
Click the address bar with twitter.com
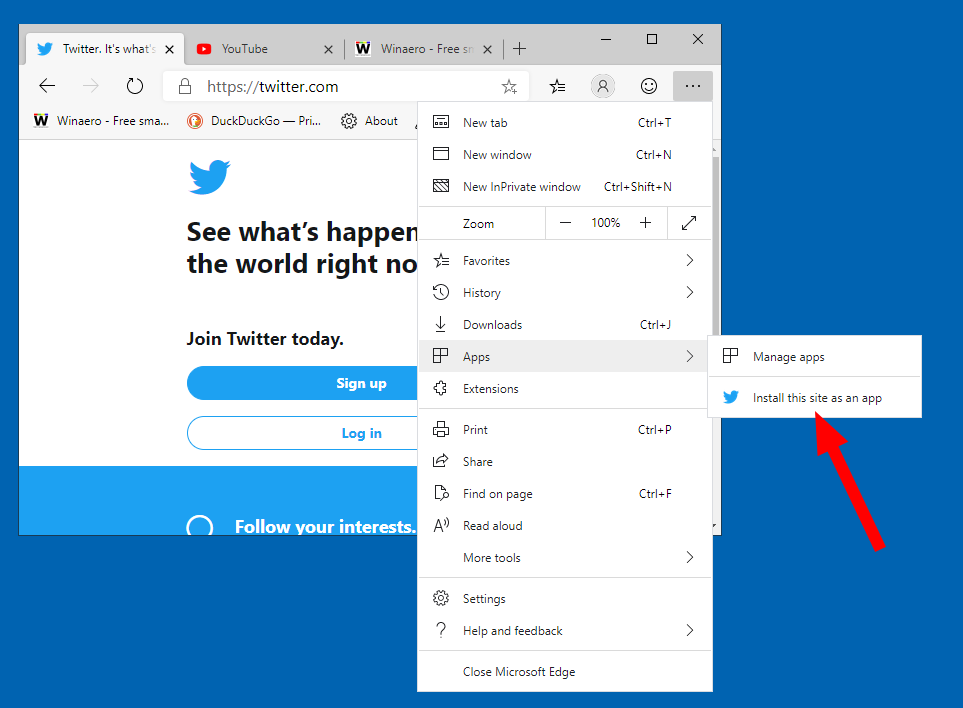pos(344,86)
